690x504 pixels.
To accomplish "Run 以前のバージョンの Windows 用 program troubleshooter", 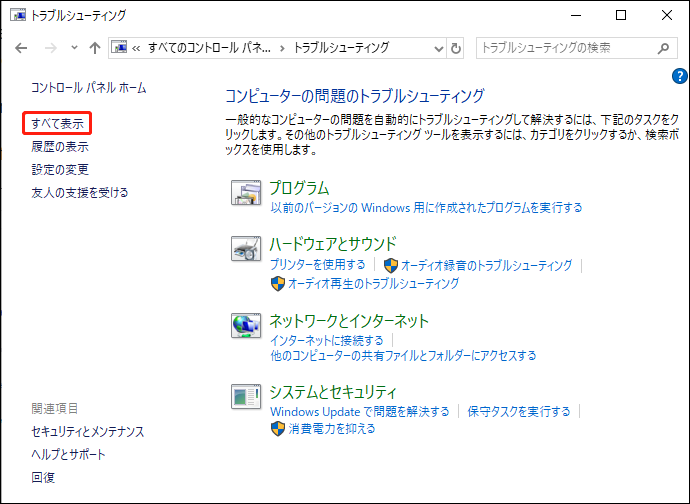I will (x=426, y=207).
